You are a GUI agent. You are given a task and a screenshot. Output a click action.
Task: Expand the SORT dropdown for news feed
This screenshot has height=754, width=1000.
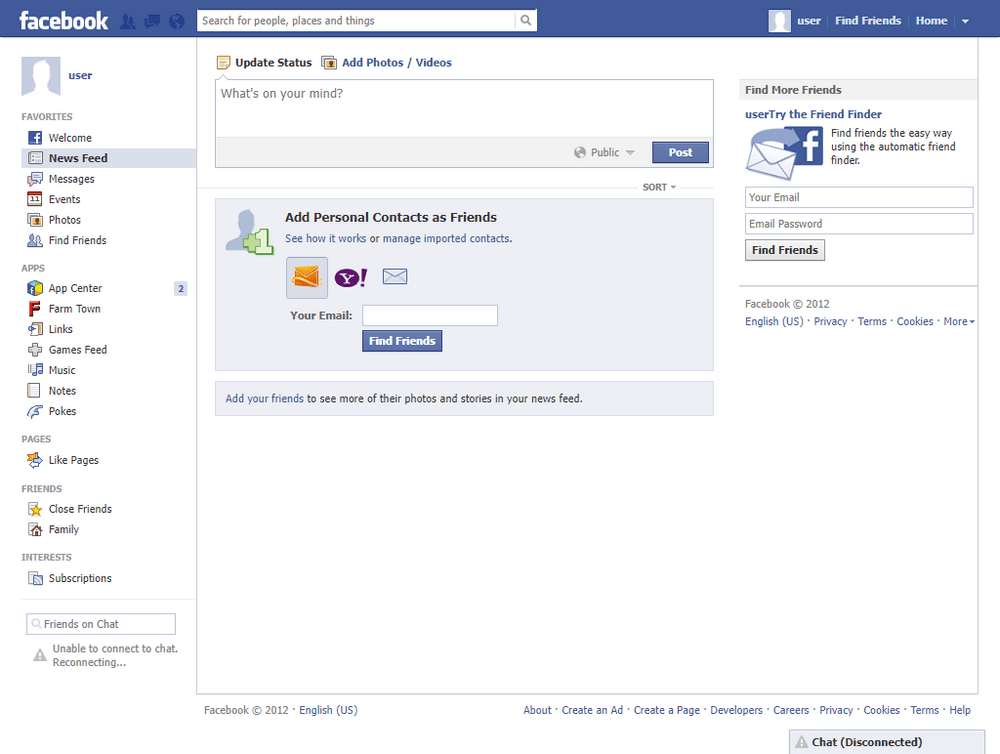[659, 187]
